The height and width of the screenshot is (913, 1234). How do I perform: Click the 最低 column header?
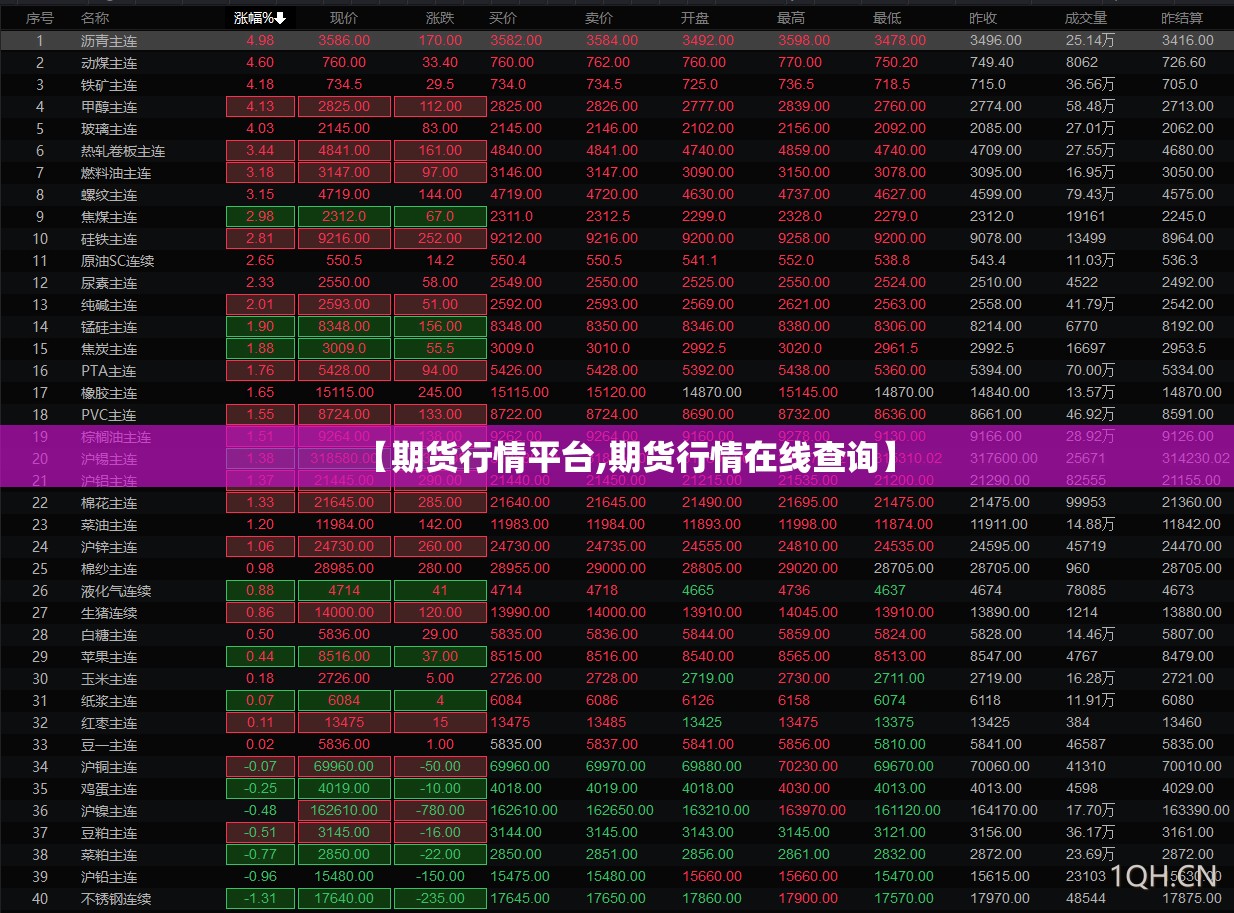pyautogui.click(x=888, y=18)
